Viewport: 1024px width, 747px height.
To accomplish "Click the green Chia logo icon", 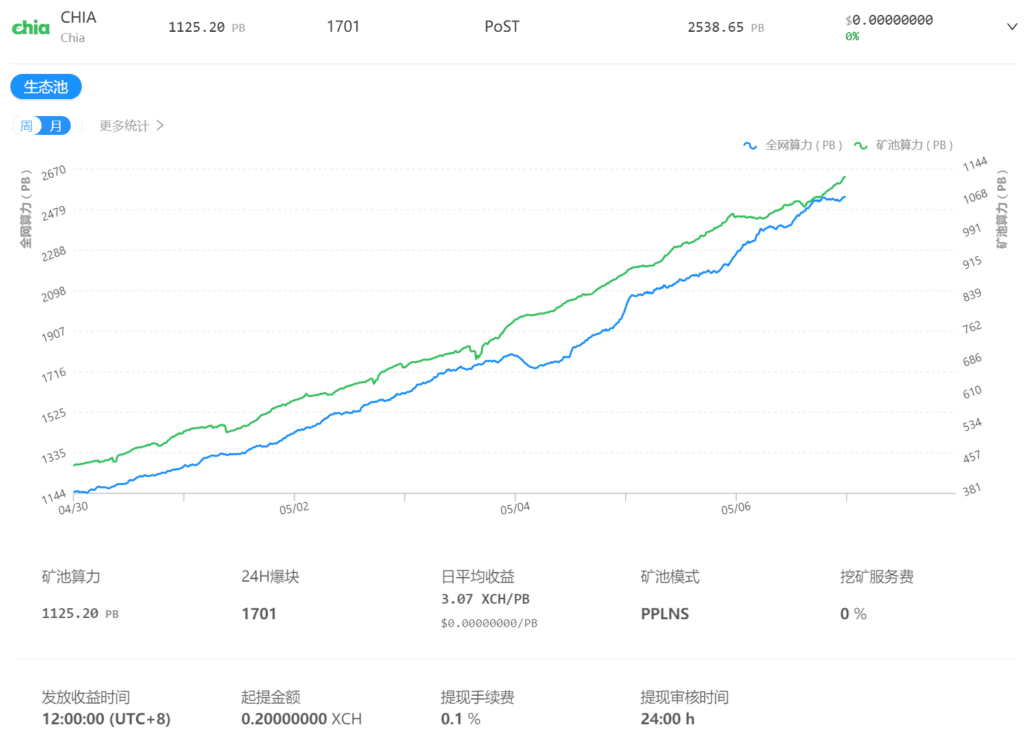I will (x=30, y=28).
